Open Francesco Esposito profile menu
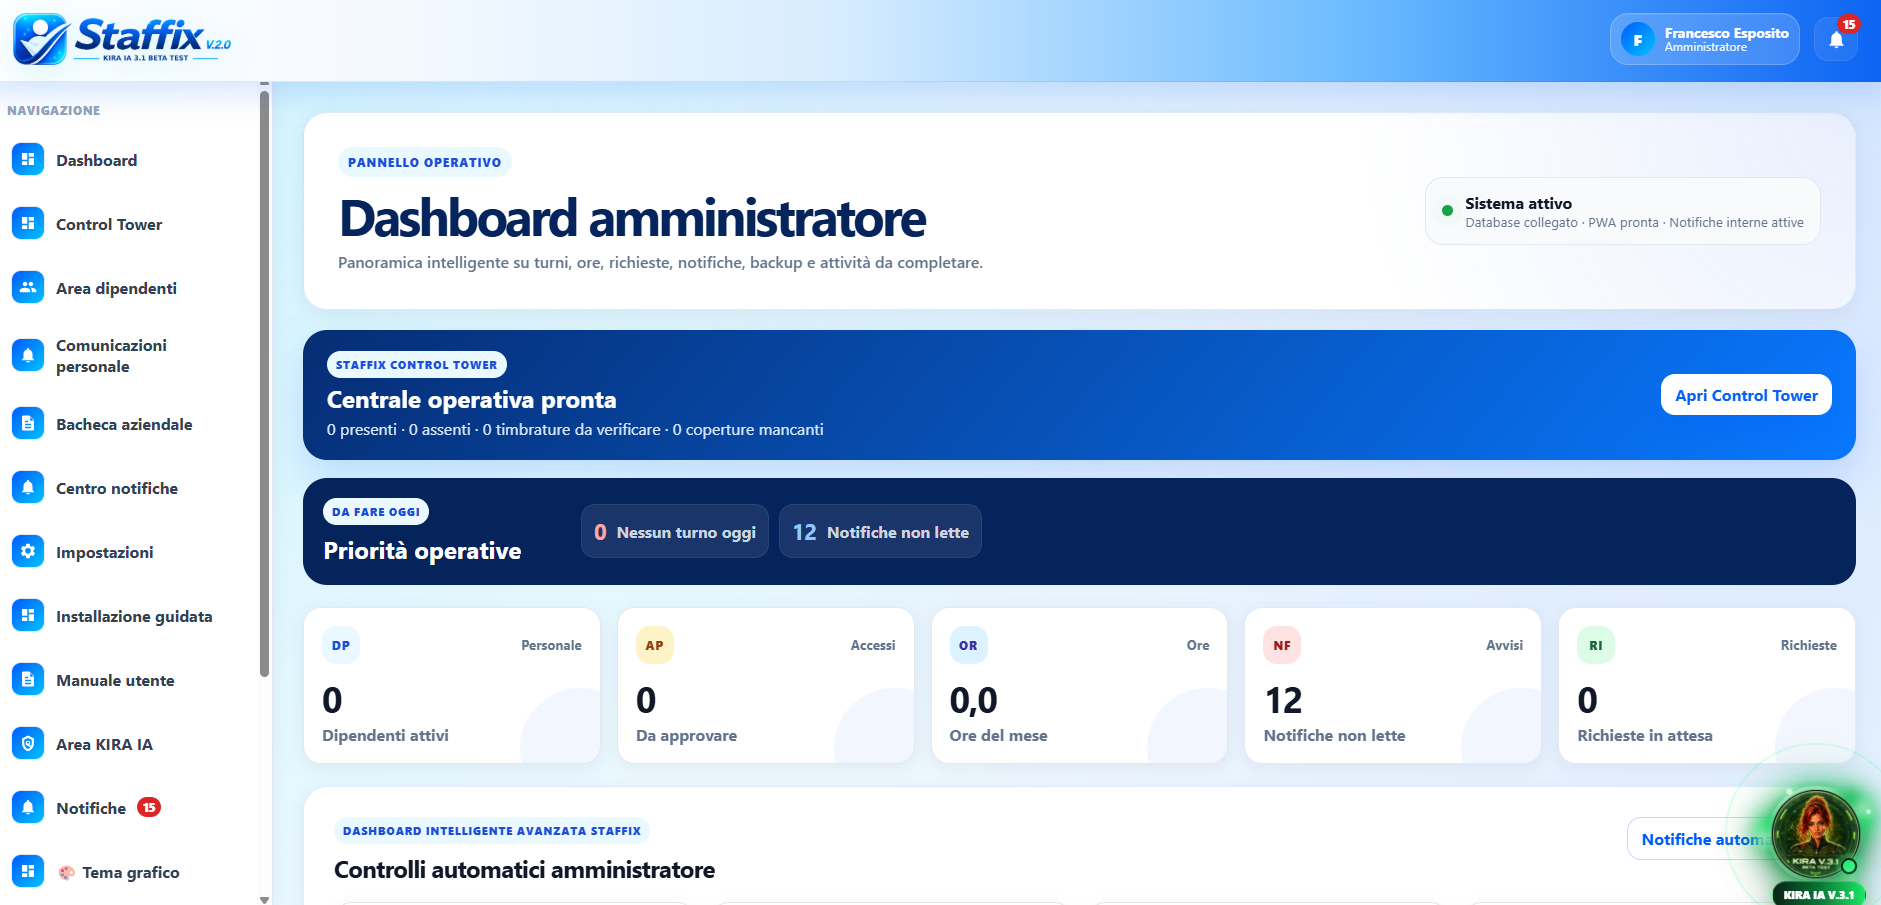 point(1704,40)
